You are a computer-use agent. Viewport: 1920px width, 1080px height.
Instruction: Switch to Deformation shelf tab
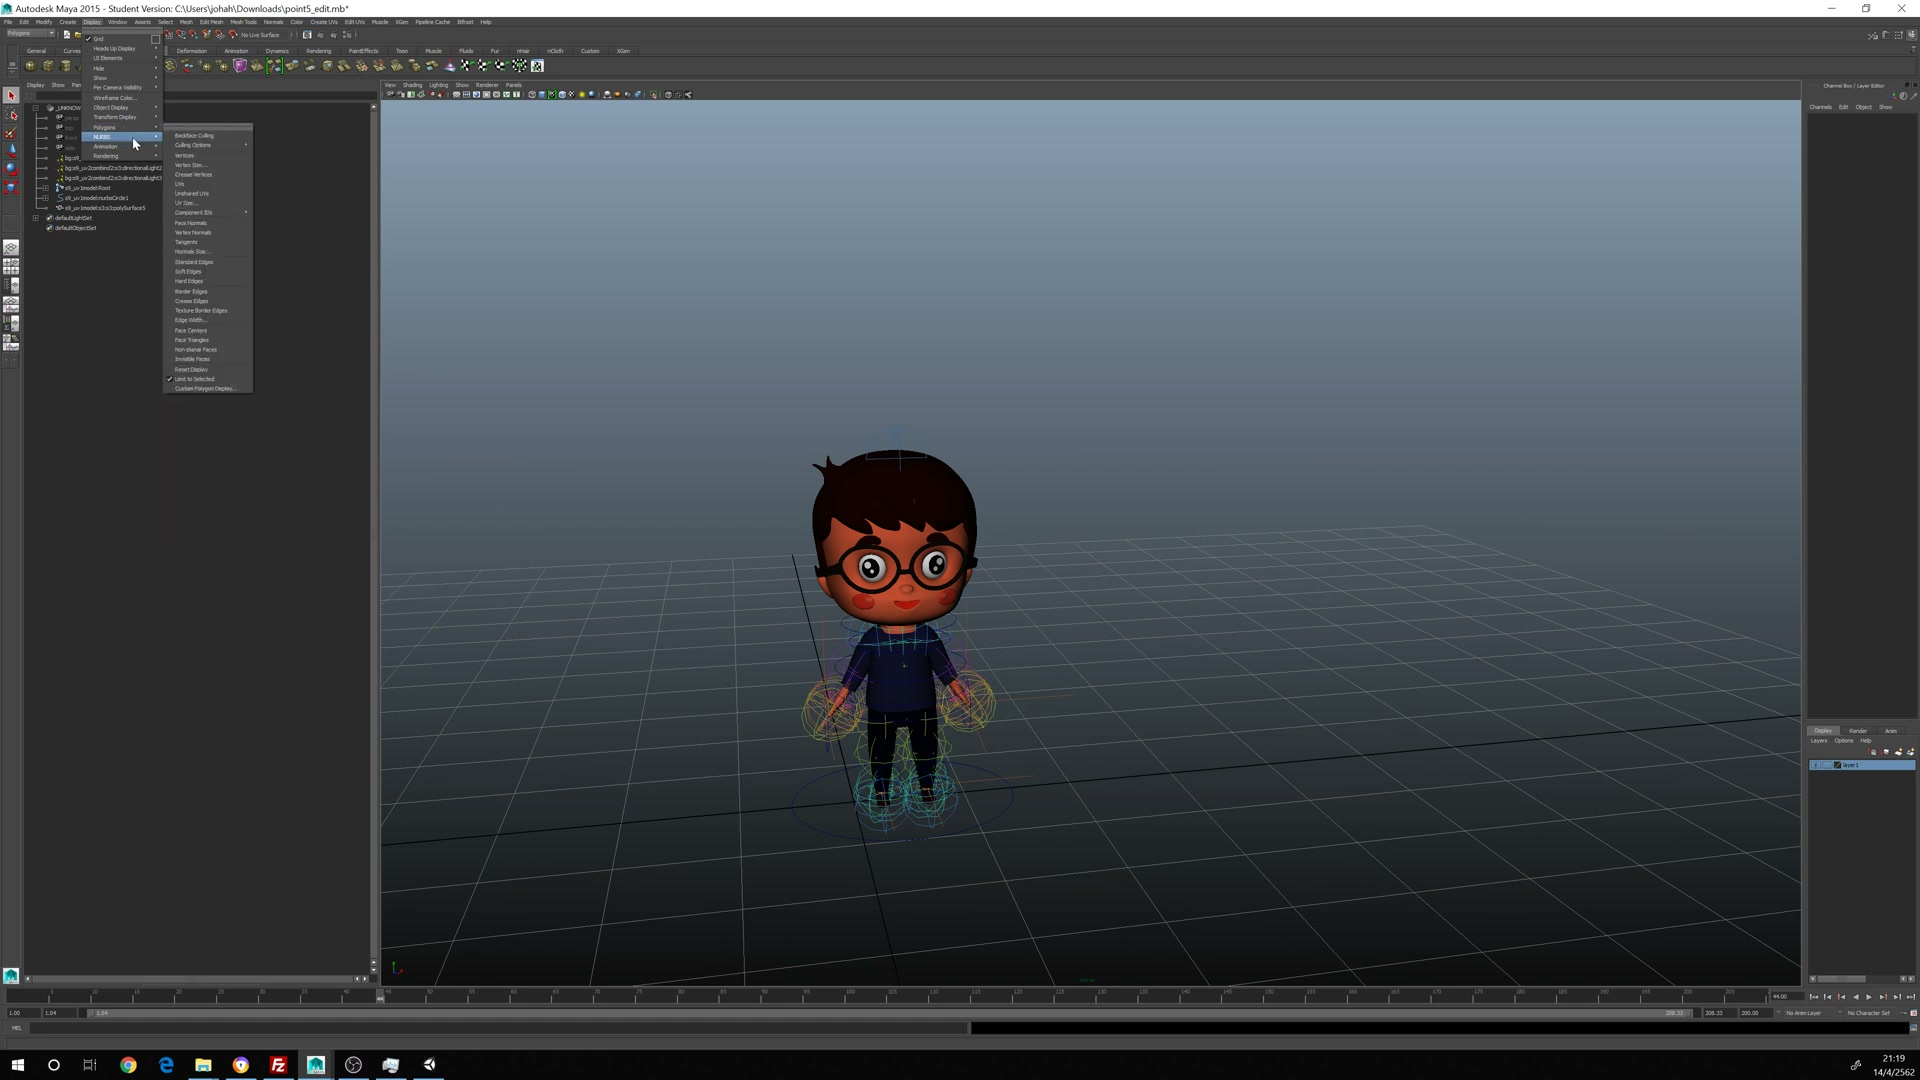192,51
